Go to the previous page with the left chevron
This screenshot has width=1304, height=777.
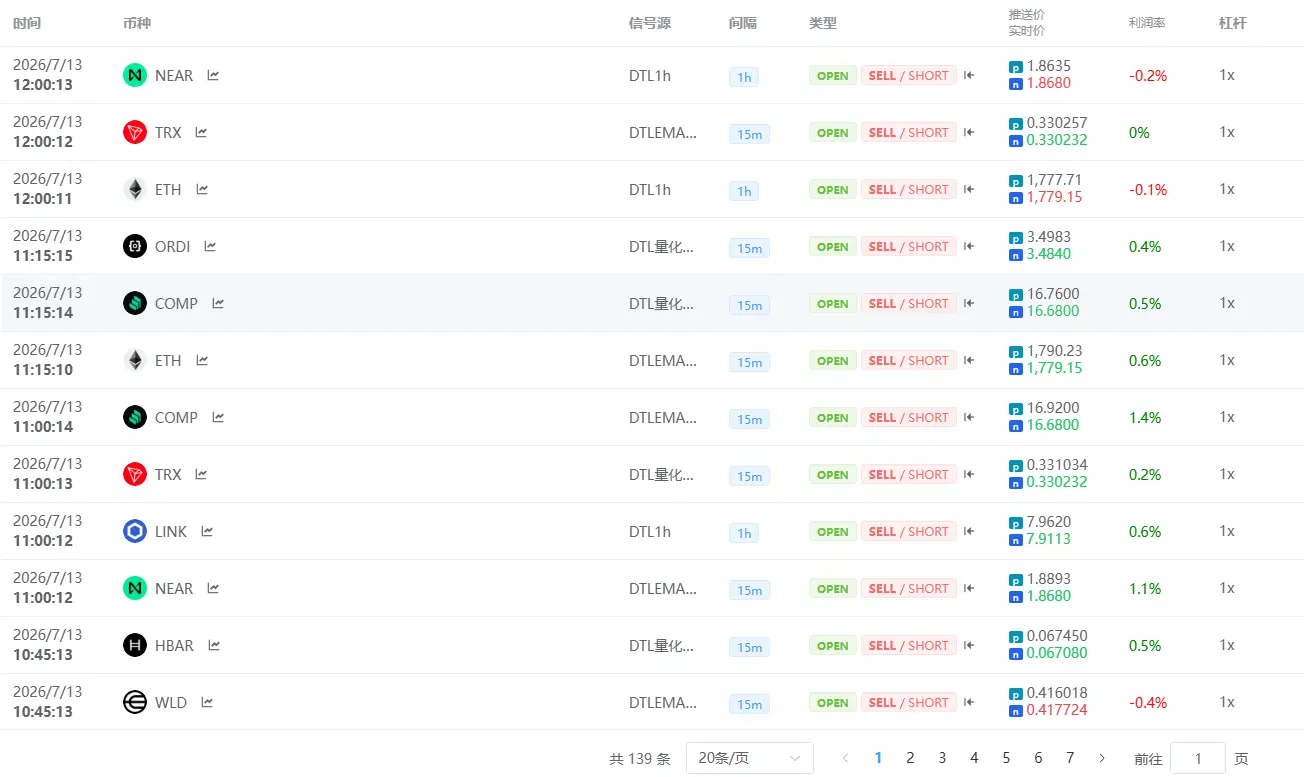pos(846,758)
